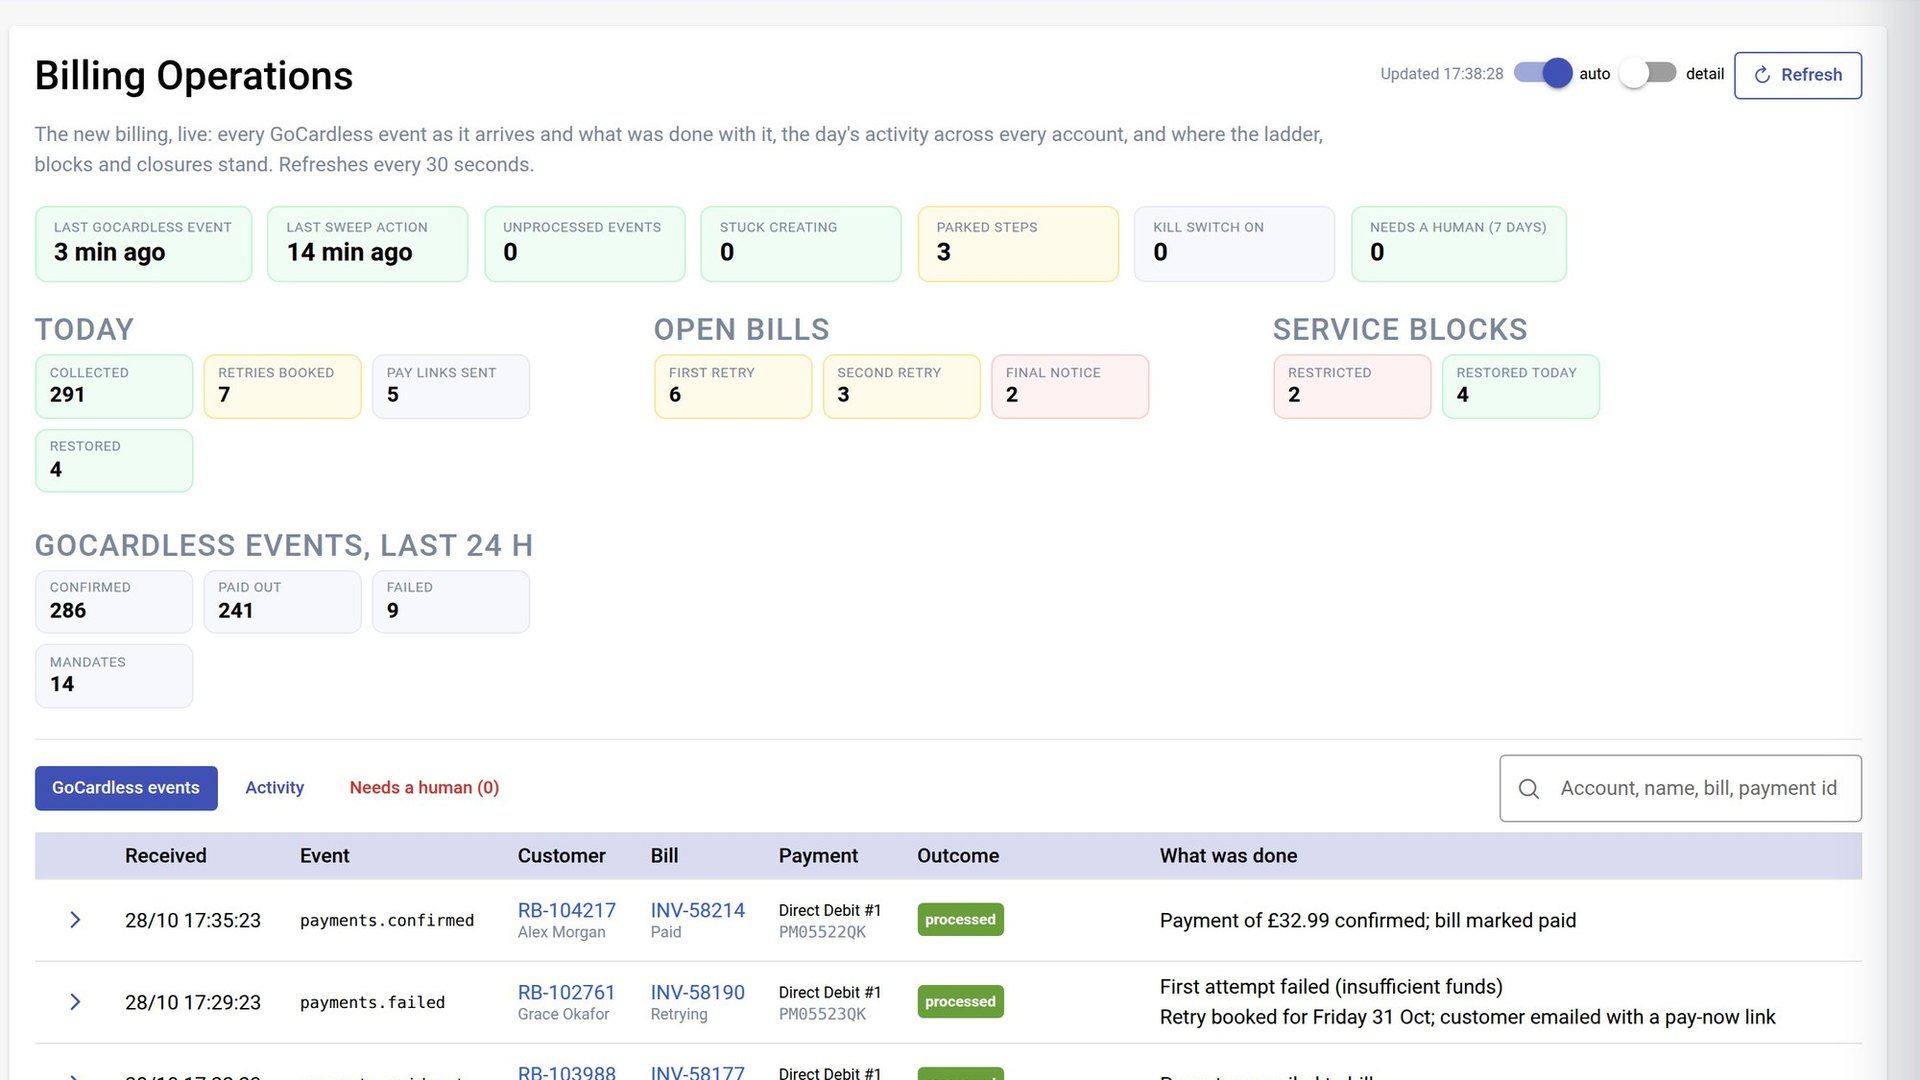Select the GoCardless events tab
The height and width of the screenshot is (1080, 1920).
tap(126, 788)
